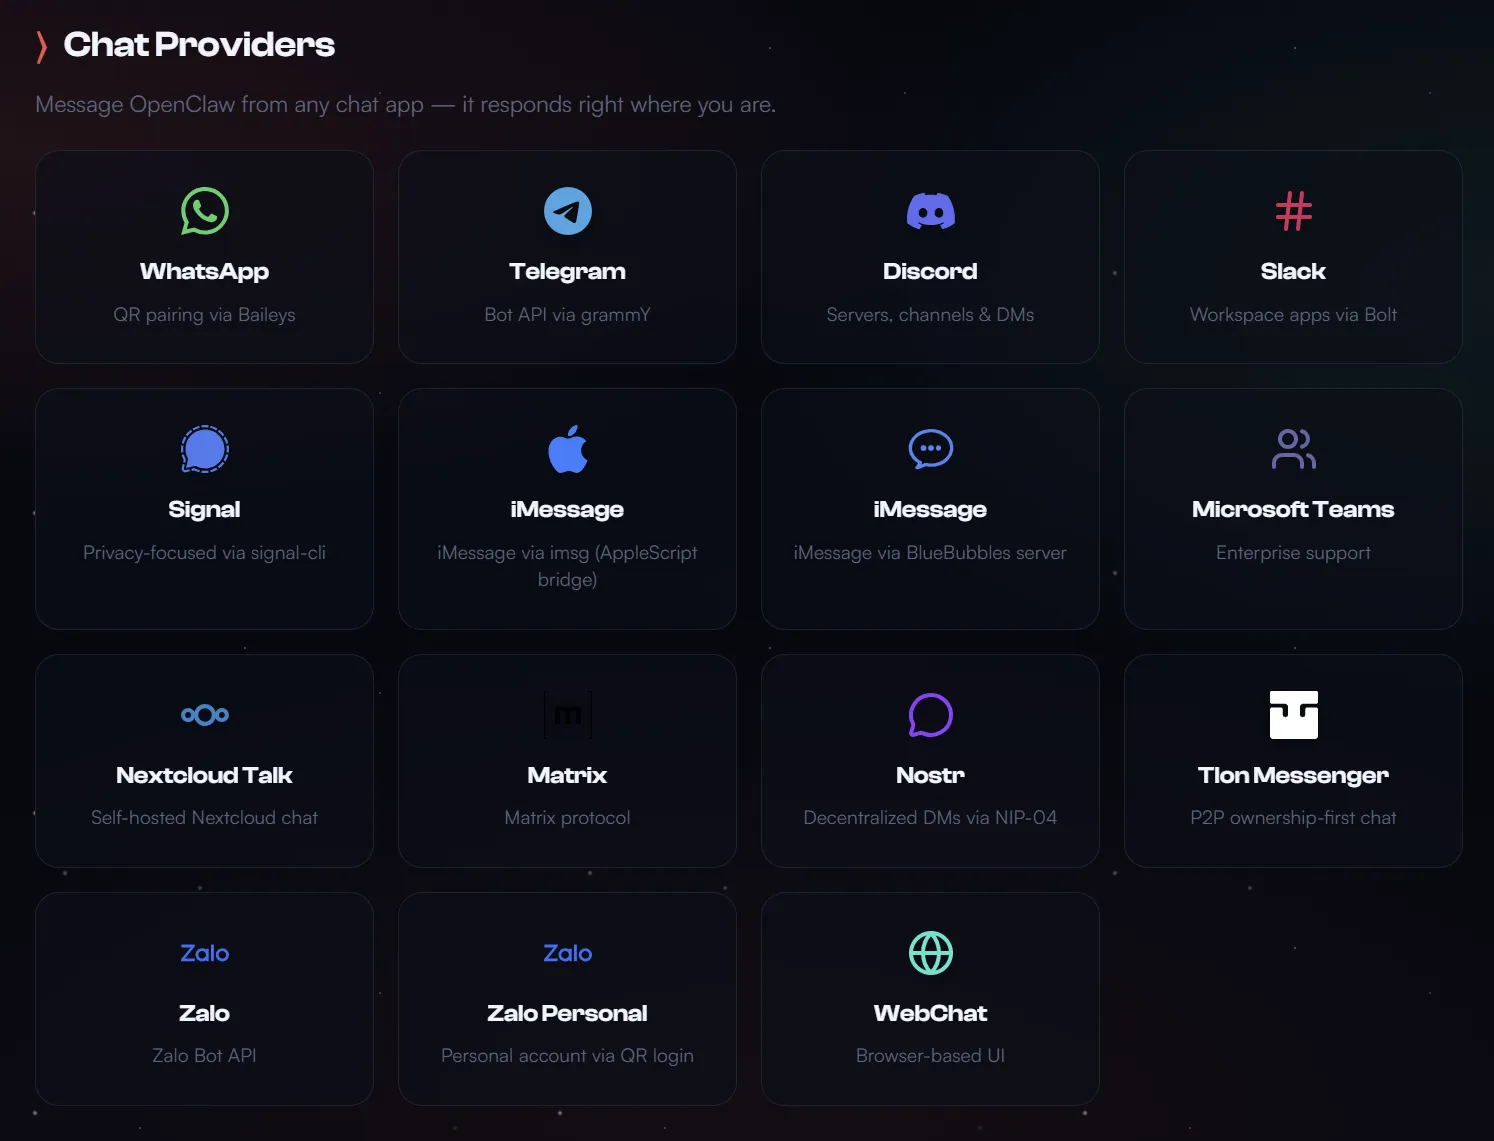The height and width of the screenshot is (1141, 1494).
Task: Click the iMessage BlueBubbles speech bubble icon
Action: point(930,449)
